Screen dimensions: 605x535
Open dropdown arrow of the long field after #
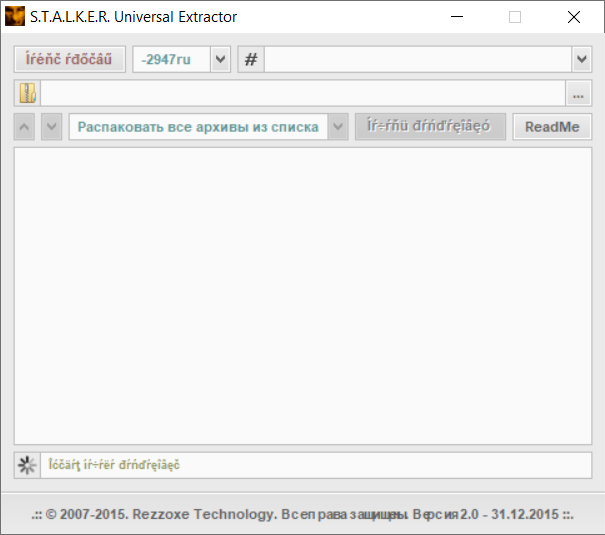pyautogui.click(x=581, y=60)
